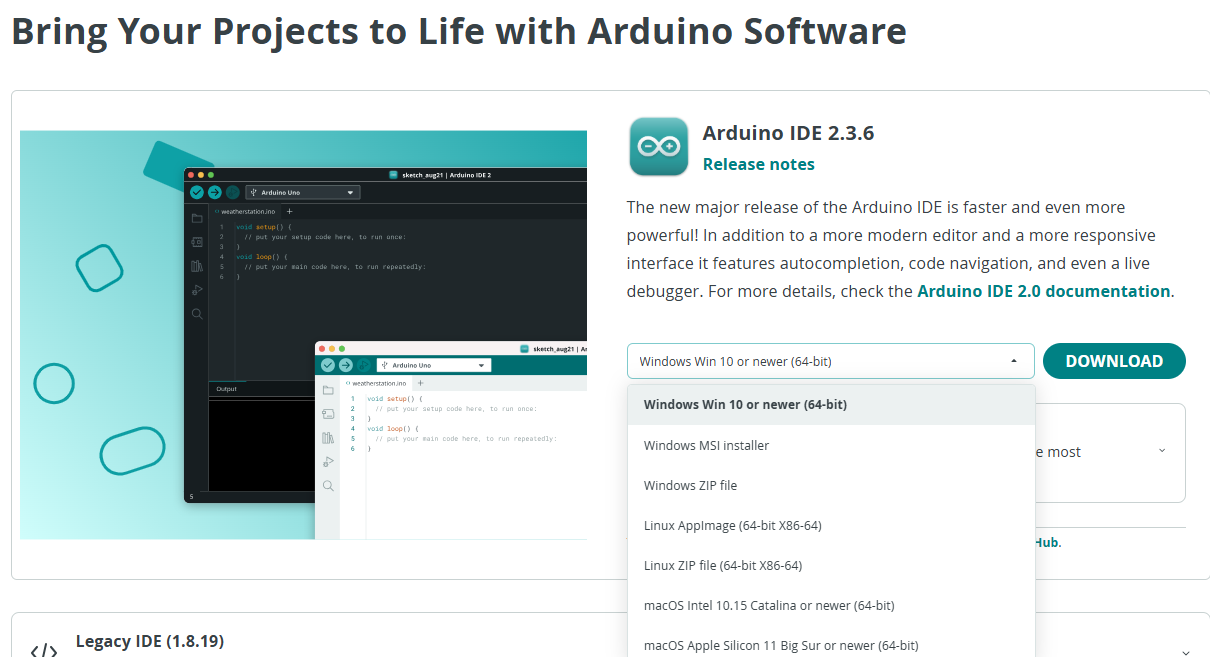Click the Arduino IDE infinity logo icon
Viewport: 1210px width, 657px height.
coord(658,147)
